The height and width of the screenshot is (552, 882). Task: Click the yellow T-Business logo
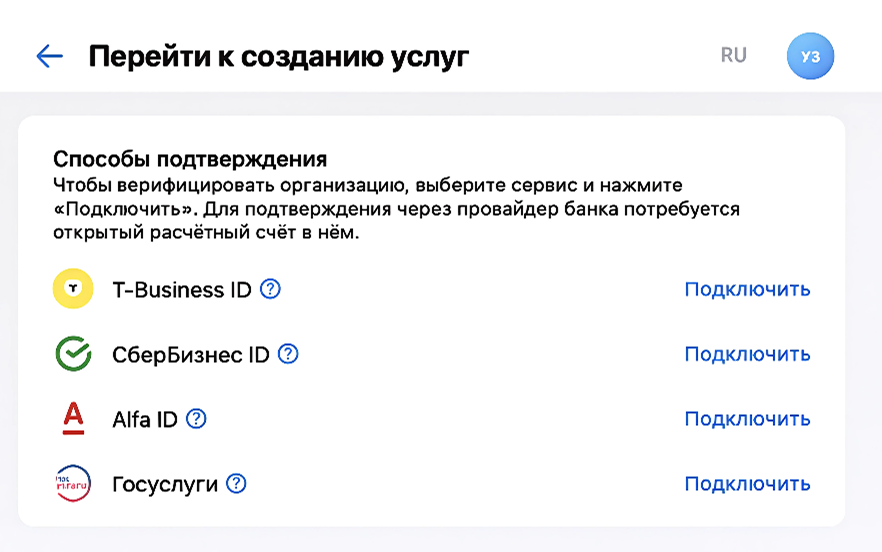point(73,289)
